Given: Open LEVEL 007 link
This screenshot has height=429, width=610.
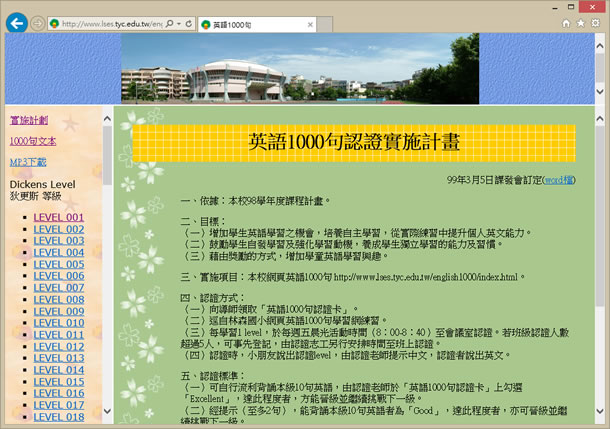Looking at the screenshot, I should click(x=59, y=288).
